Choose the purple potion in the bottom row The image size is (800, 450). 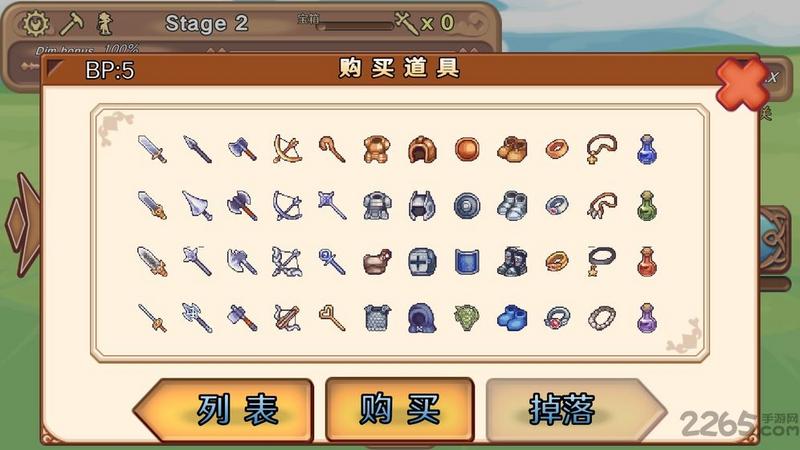(647, 318)
